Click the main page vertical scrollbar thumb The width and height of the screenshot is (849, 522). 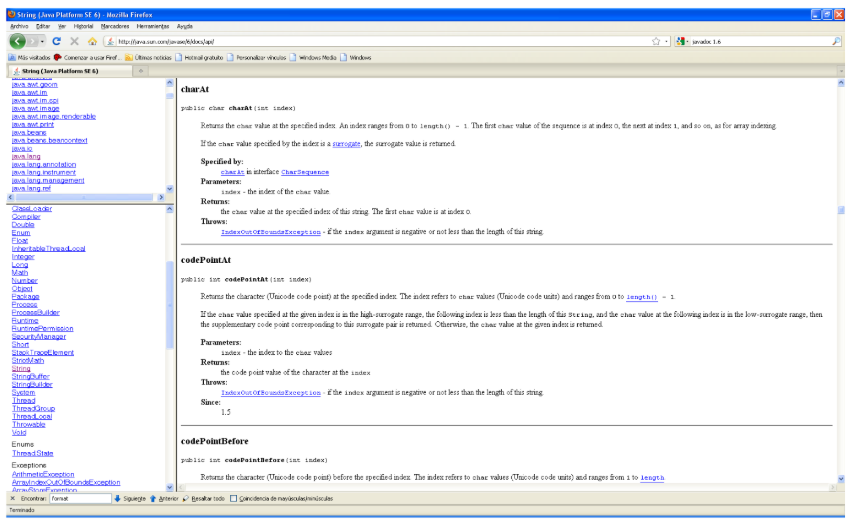click(x=841, y=209)
